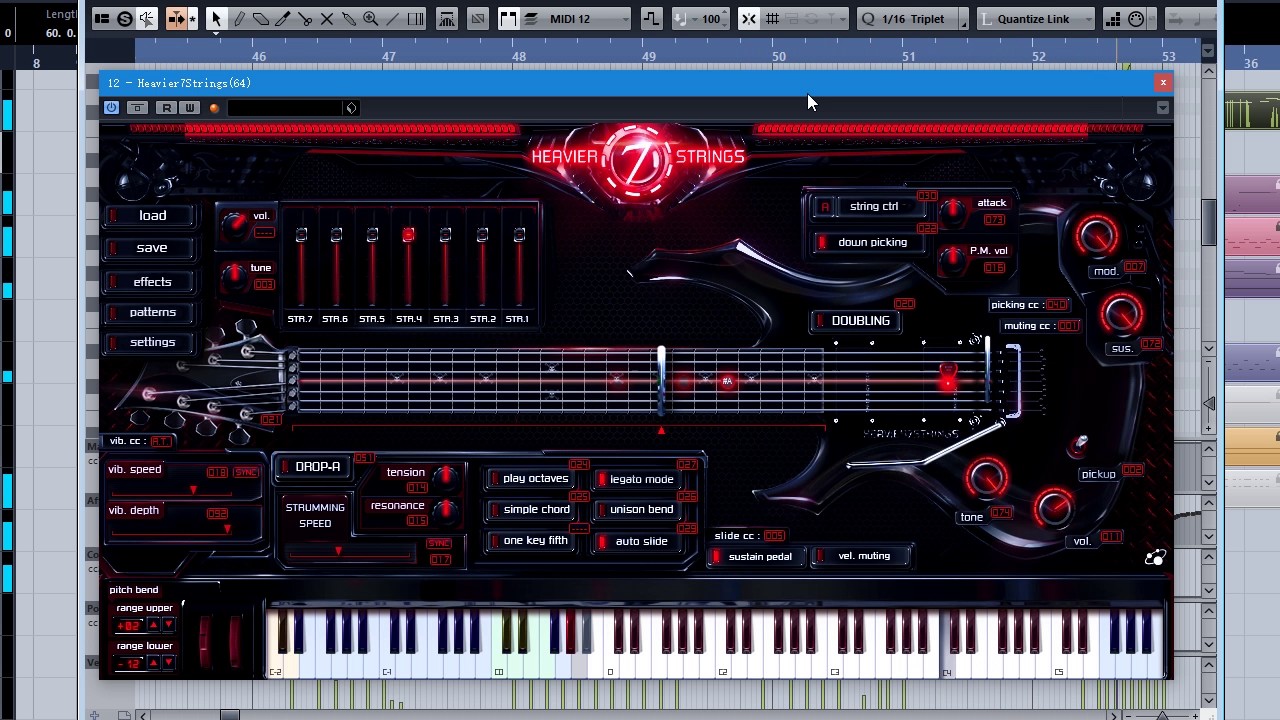Screen dimensions: 1280x720
Task: Open Quantize Link length dropdown
Action: click(x=1034, y=18)
